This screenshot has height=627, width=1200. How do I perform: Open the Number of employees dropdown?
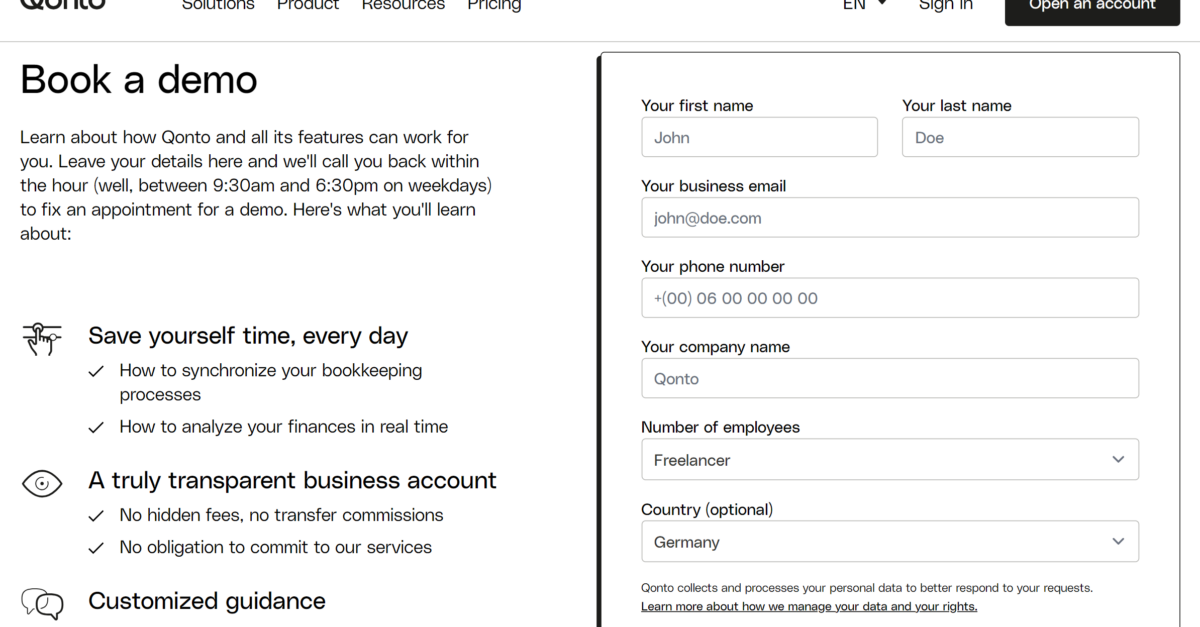890,460
